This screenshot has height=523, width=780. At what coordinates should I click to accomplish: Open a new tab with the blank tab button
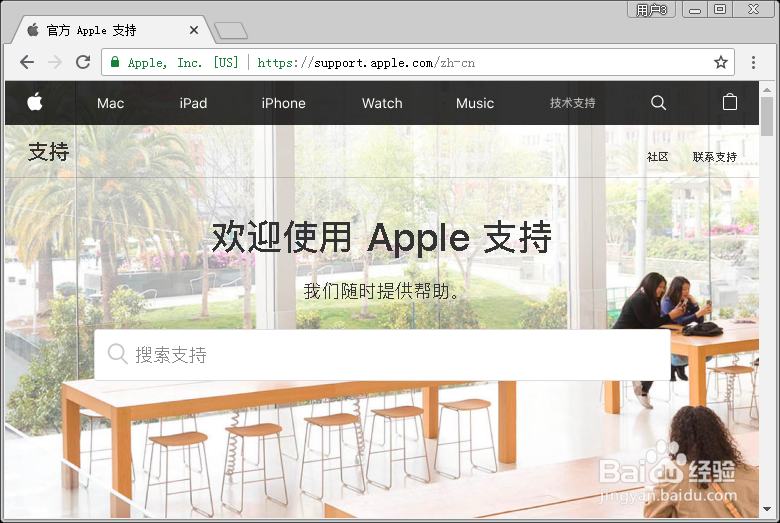(231, 30)
